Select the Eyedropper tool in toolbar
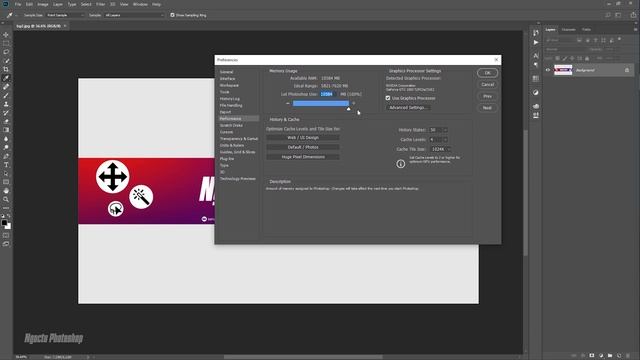 pos(6,78)
